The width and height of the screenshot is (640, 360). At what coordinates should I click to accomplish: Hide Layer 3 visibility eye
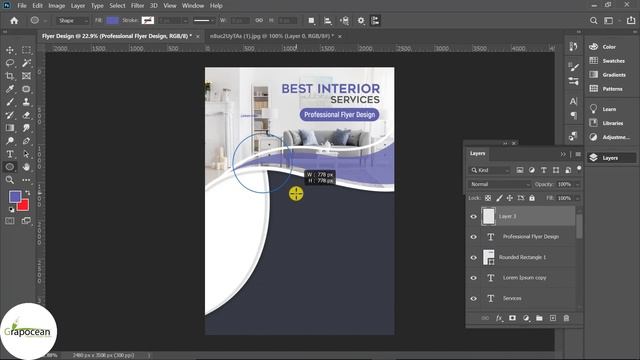point(473,216)
